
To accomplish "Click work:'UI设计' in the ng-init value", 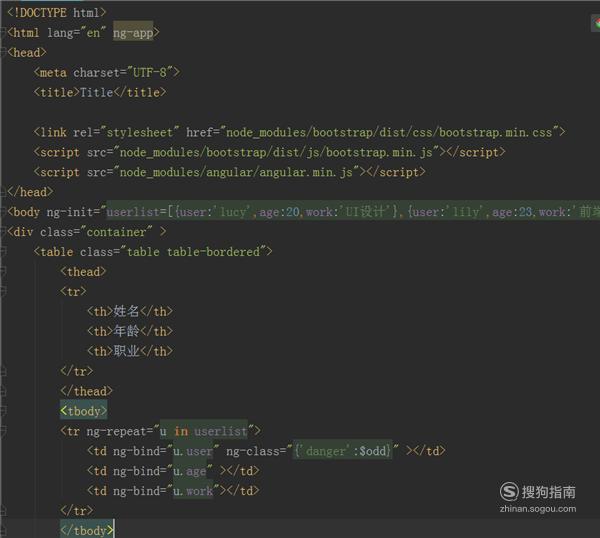I will (x=349, y=212).
